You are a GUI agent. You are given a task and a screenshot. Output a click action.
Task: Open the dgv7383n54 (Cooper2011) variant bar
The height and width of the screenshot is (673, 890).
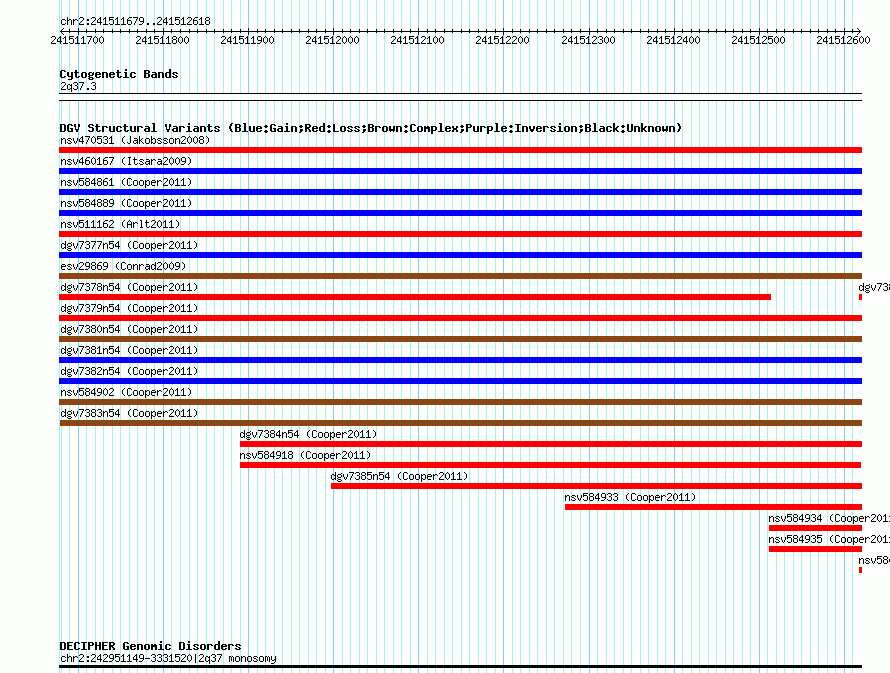(x=460, y=423)
